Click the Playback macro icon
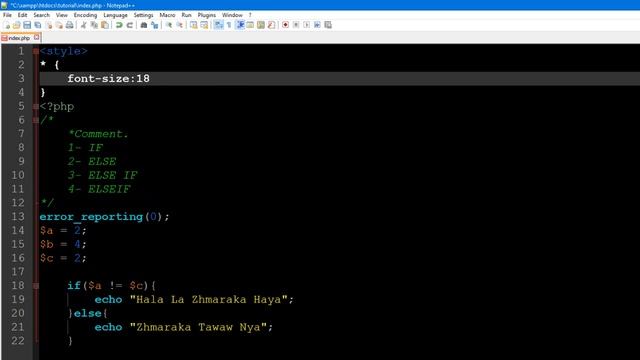Viewport: 640px width, 360px height. point(307,25)
